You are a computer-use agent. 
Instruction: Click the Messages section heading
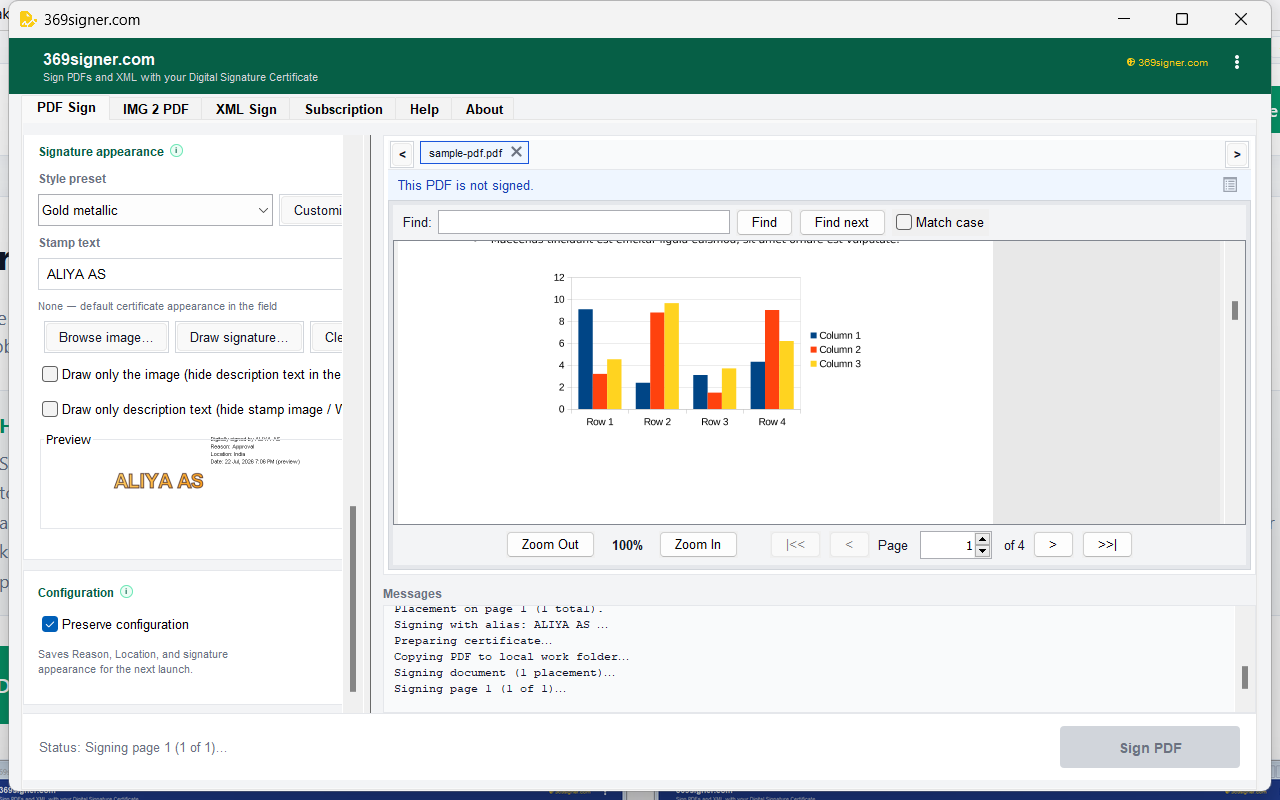tap(412, 594)
